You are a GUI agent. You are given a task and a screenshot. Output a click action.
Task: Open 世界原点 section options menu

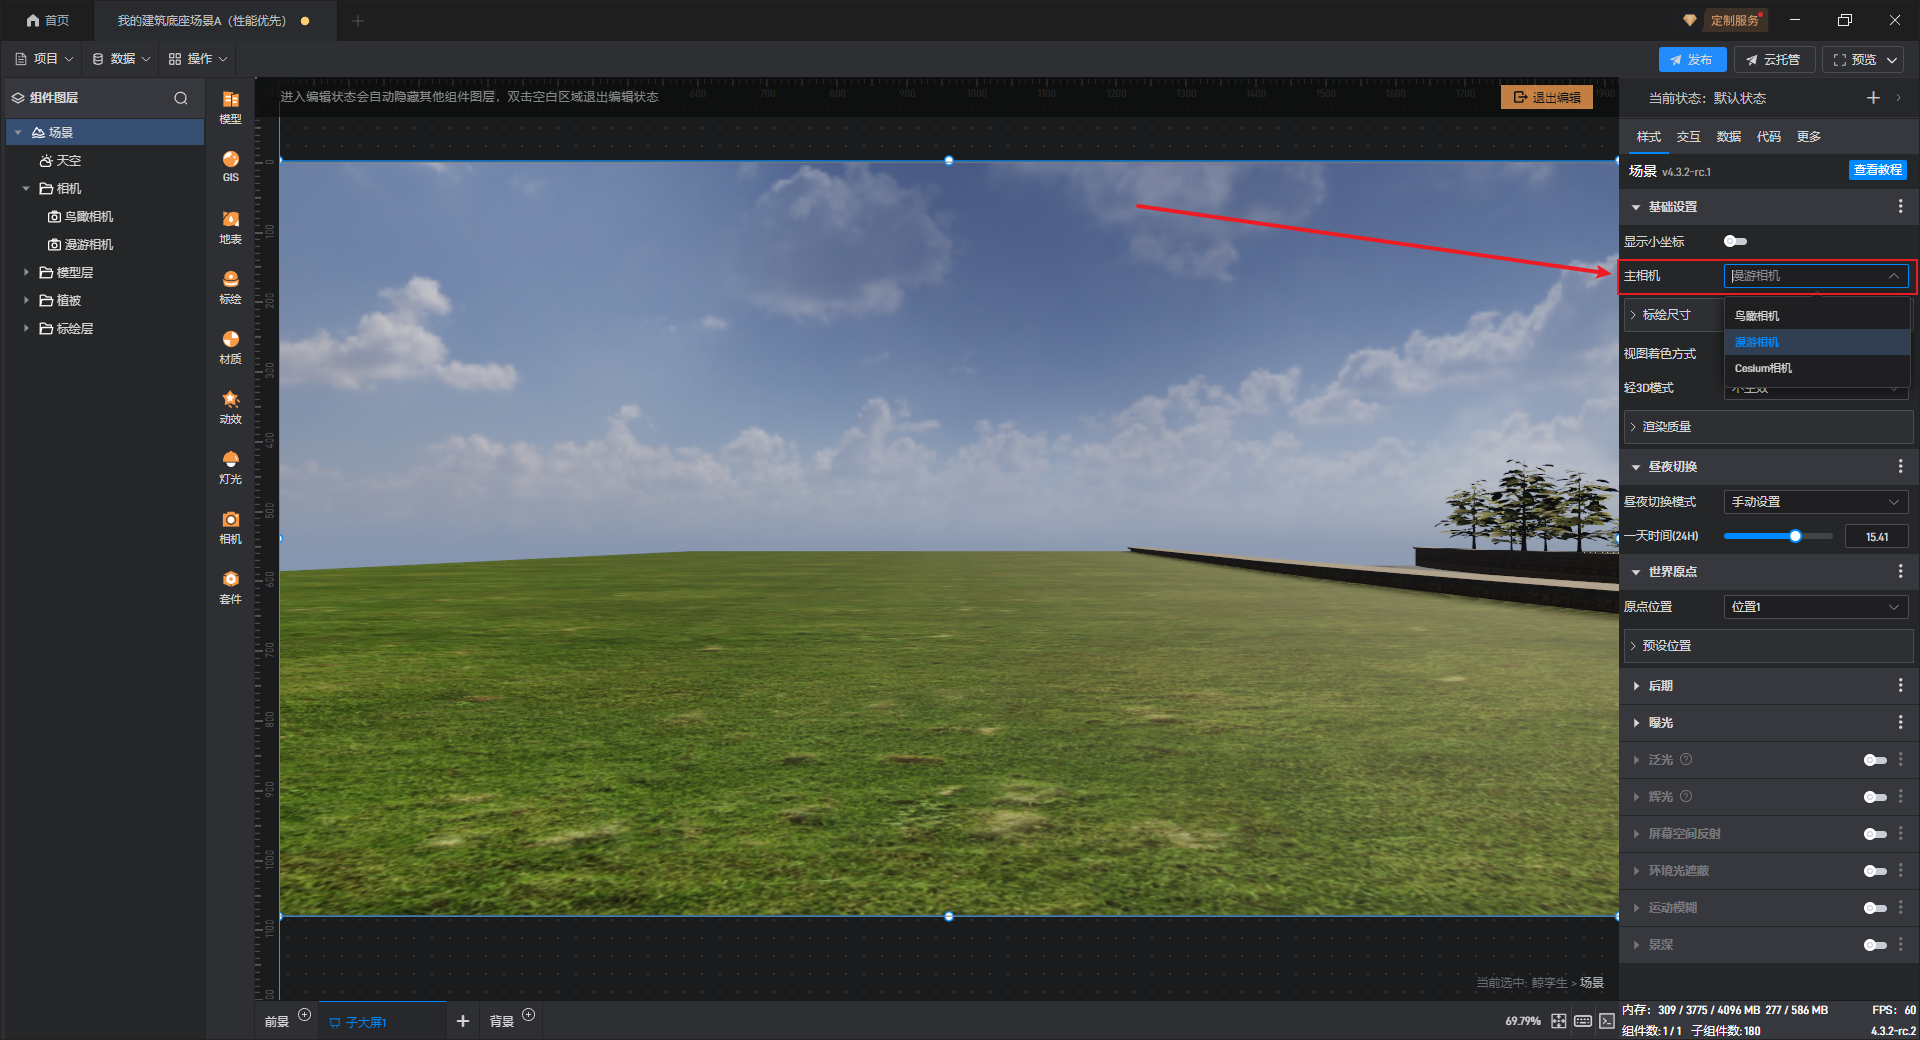click(1900, 571)
